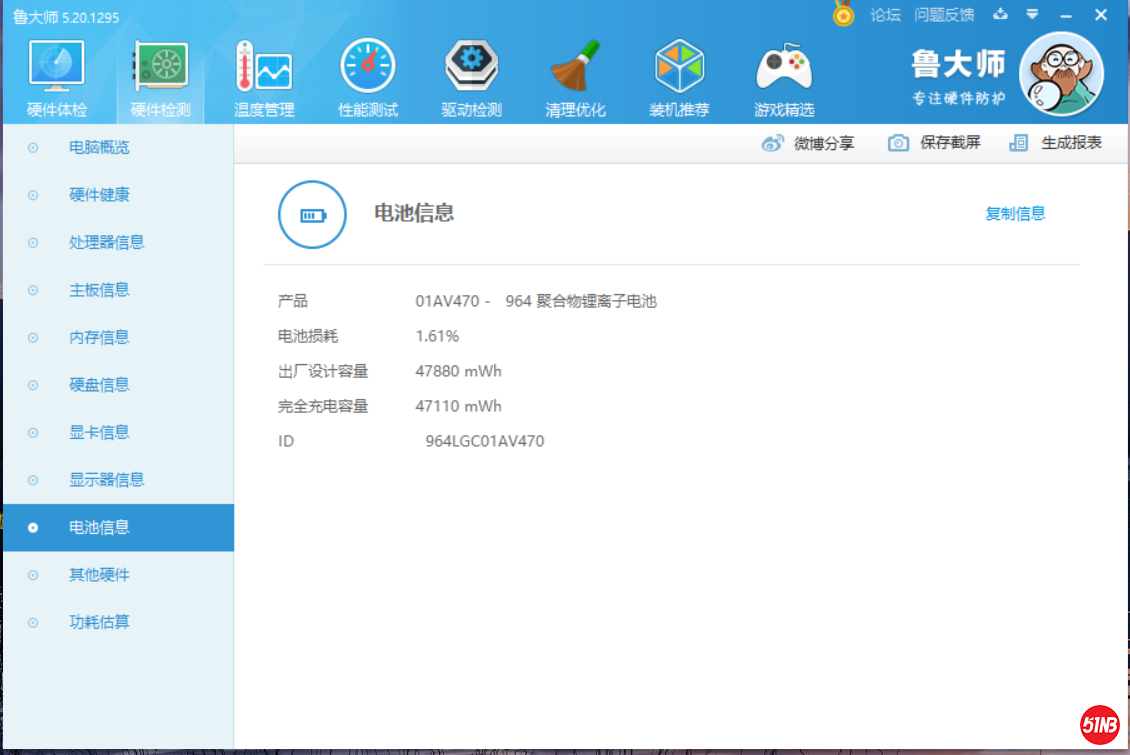Viewport: 1130px width, 755px height.
Task: Click the 复制信息 copy info link
Action: pos(1015,213)
